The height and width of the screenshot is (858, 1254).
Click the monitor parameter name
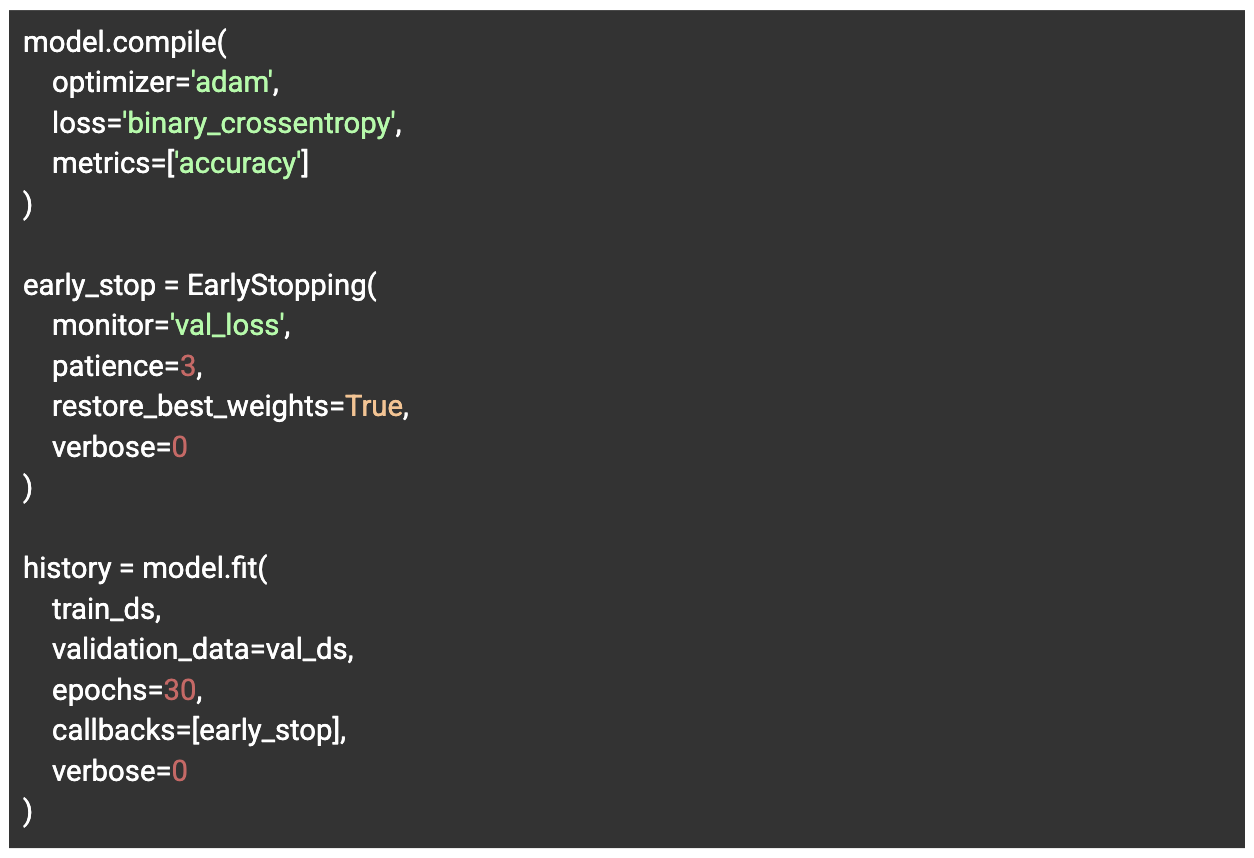(x=106, y=325)
